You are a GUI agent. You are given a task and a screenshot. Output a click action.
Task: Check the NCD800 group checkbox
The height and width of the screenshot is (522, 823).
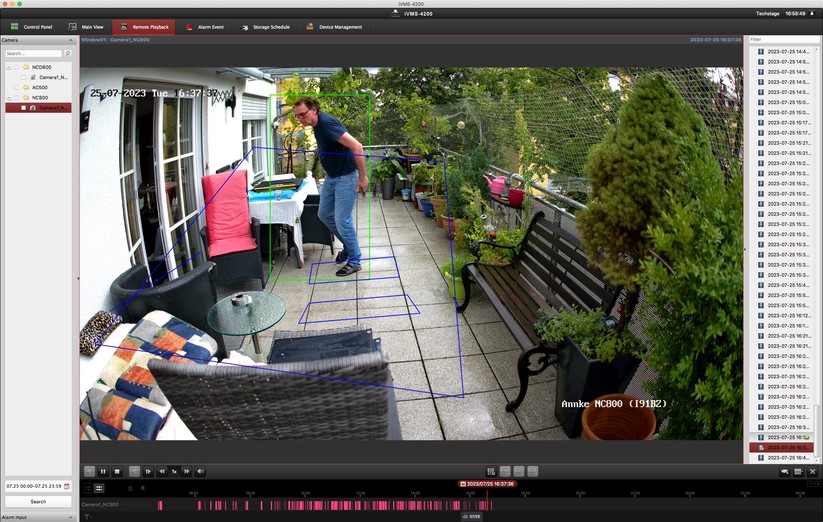[16, 67]
